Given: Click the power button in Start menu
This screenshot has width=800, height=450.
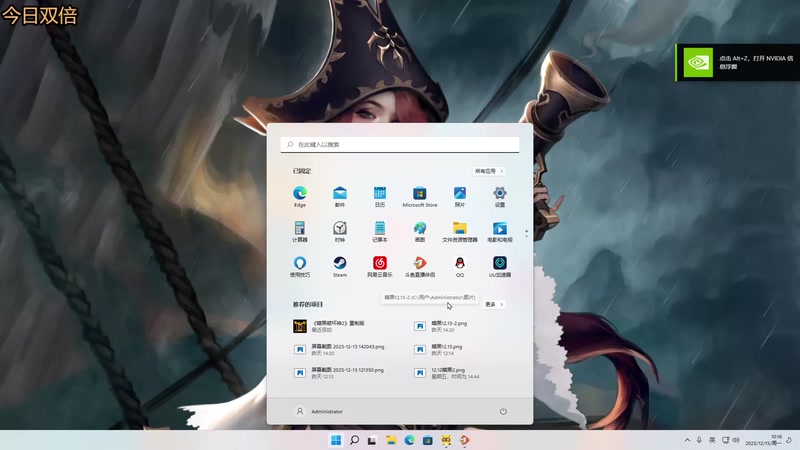Looking at the screenshot, I should [x=503, y=411].
